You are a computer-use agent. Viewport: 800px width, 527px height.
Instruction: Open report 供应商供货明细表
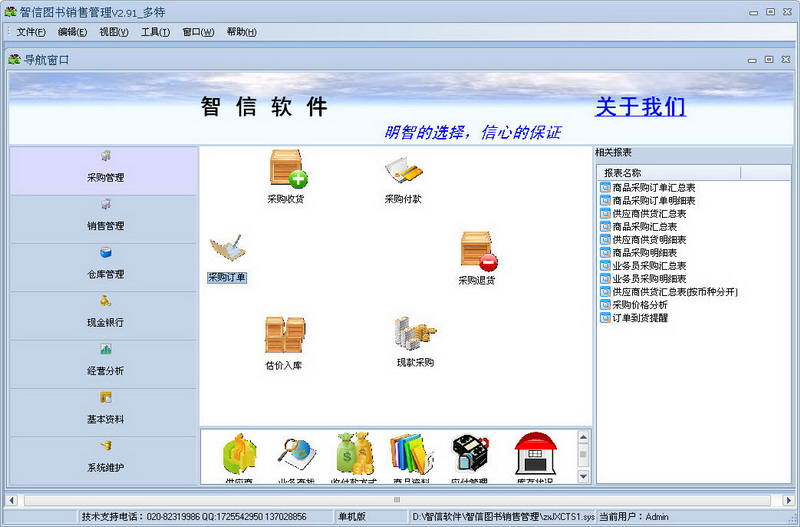pos(644,239)
